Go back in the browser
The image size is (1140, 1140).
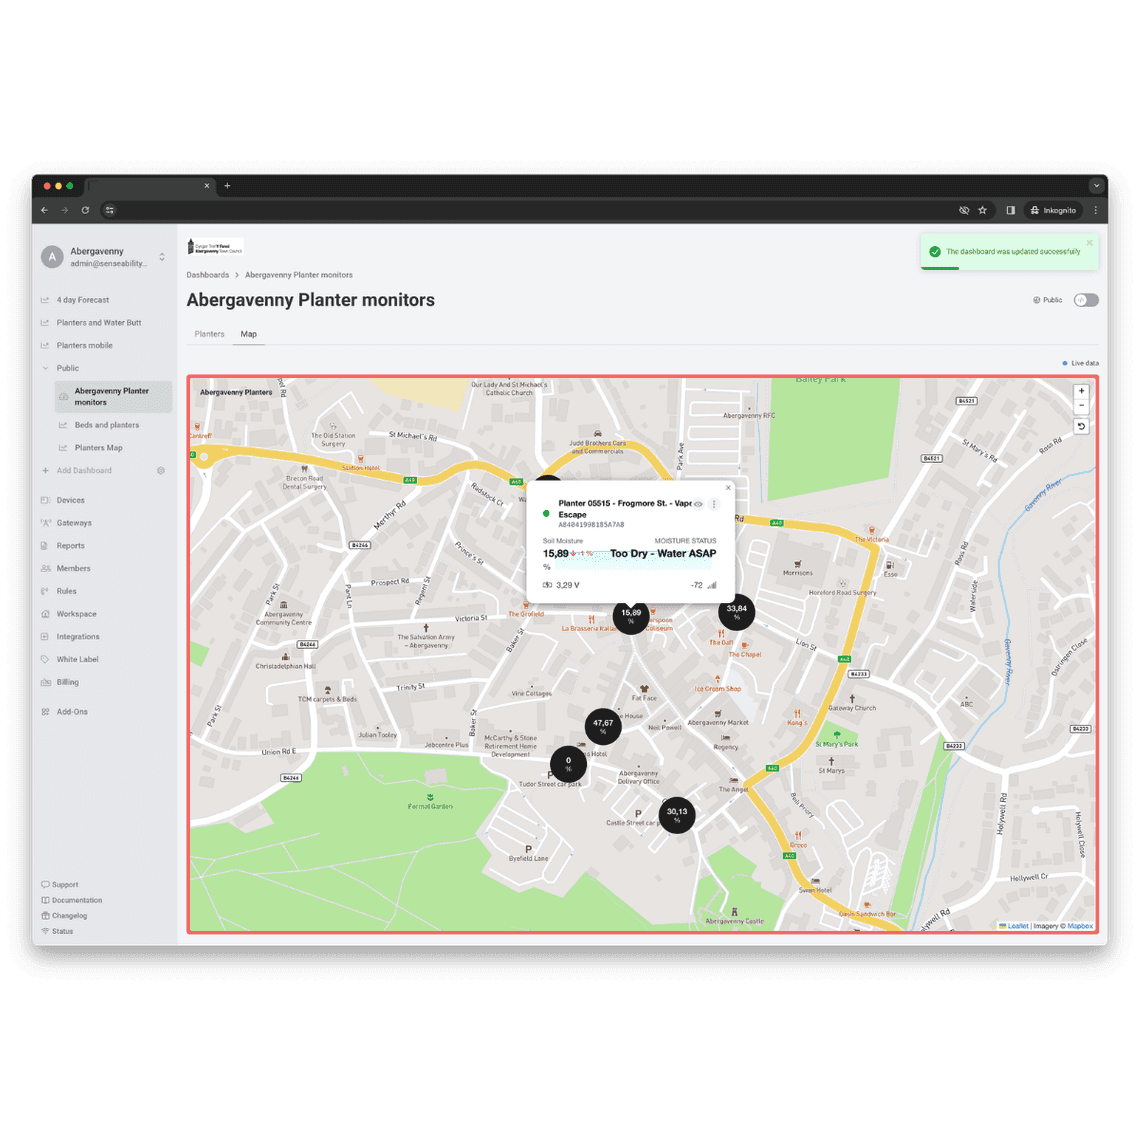(x=45, y=210)
